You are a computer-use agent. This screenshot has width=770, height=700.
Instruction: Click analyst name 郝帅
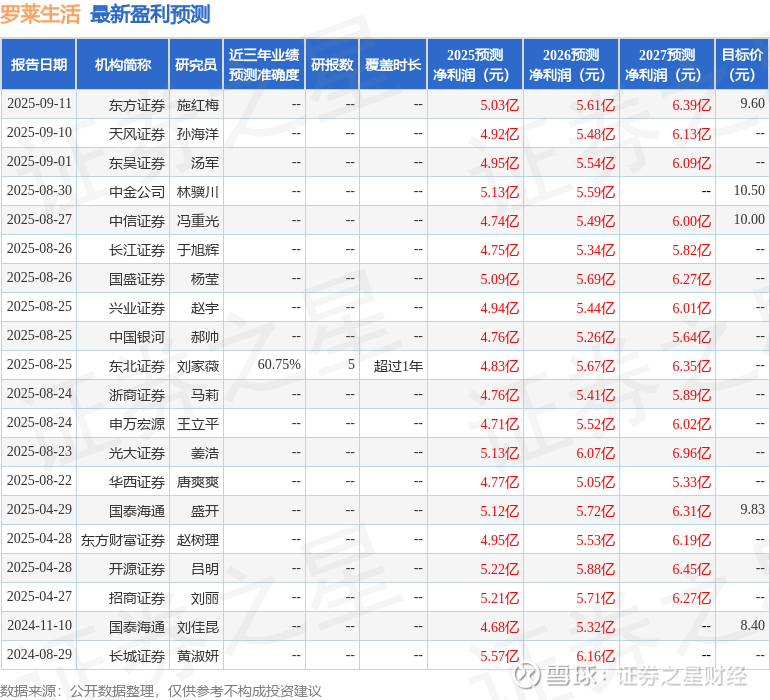pos(205,337)
